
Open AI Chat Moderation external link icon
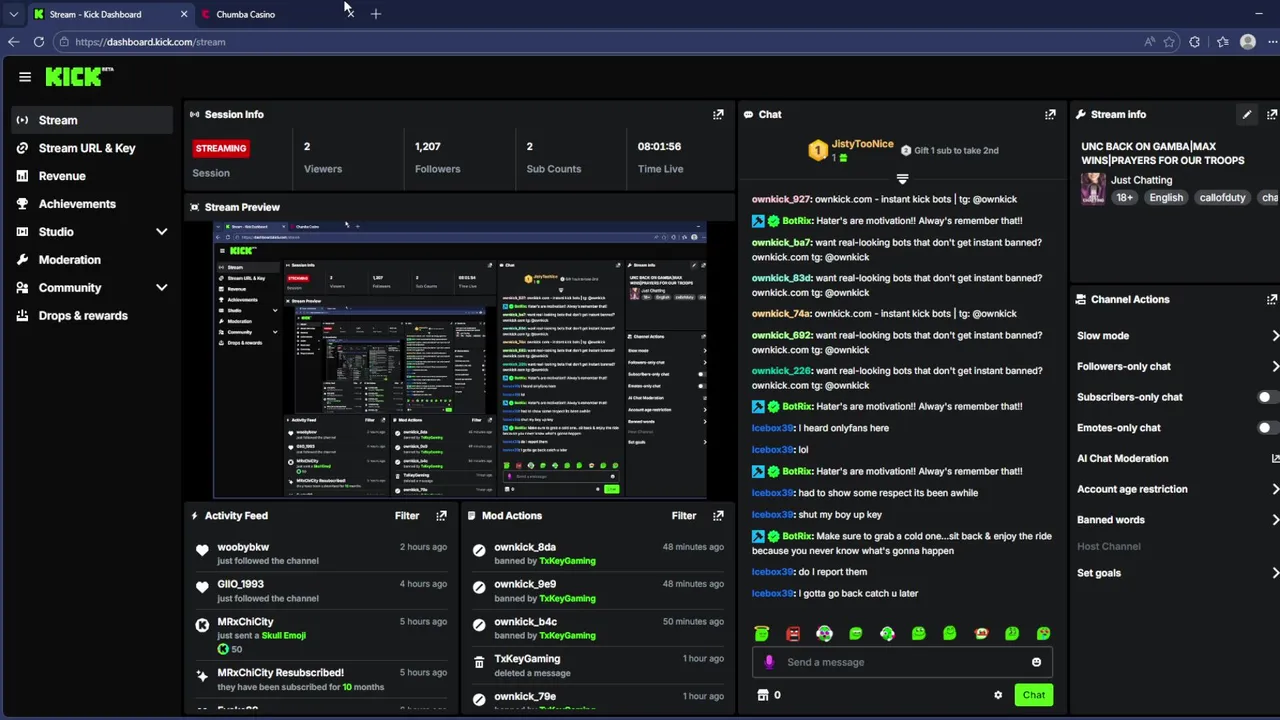[x=1275, y=458]
